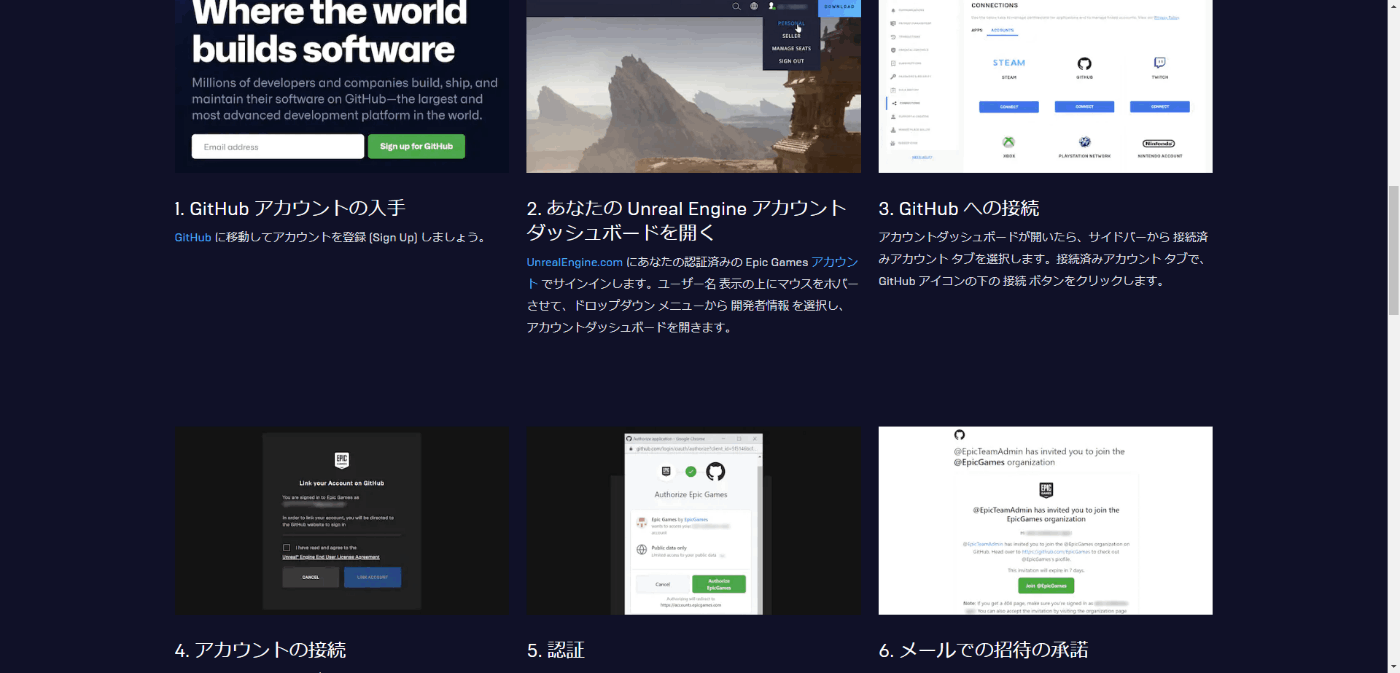Click the heading '4. アカウントの接続'
The height and width of the screenshot is (673, 1400).
pos(261,650)
